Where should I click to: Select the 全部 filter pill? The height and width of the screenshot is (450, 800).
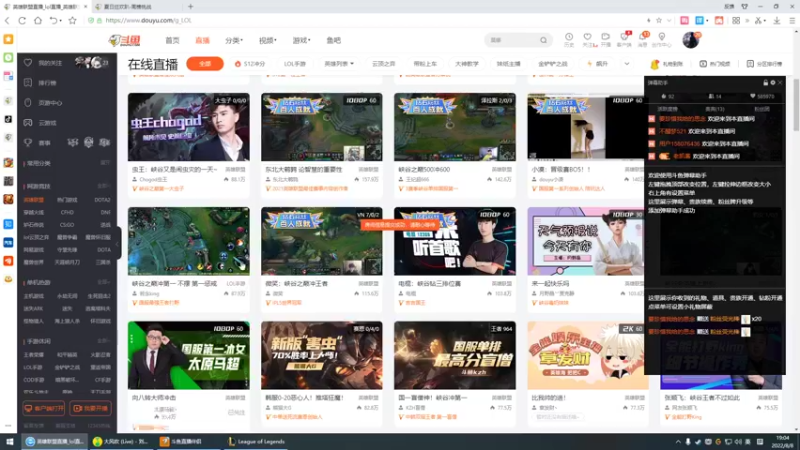point(205,64)
